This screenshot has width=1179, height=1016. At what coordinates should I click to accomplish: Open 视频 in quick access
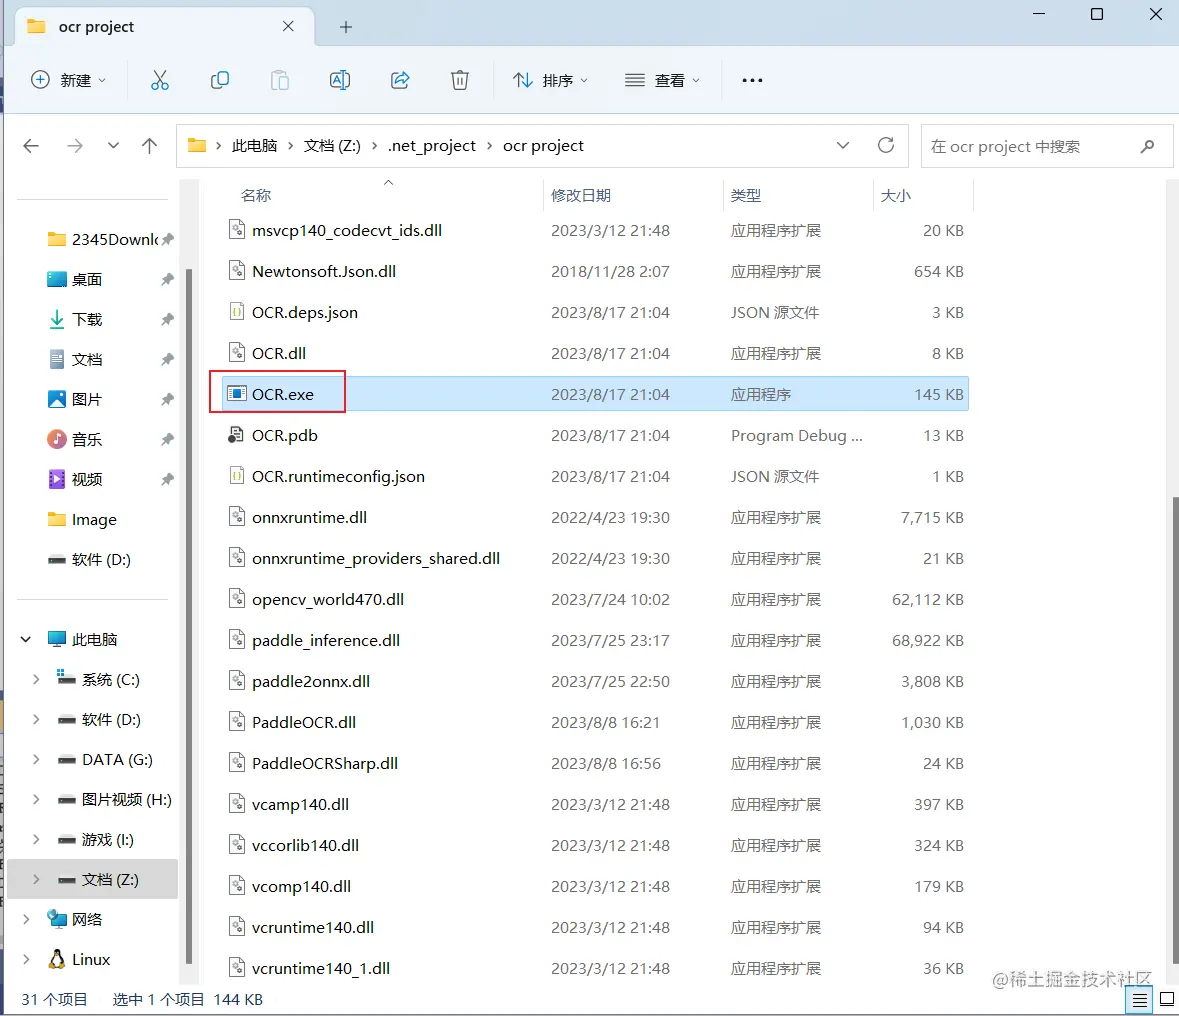pyautogui.click(x=75, y=479)
